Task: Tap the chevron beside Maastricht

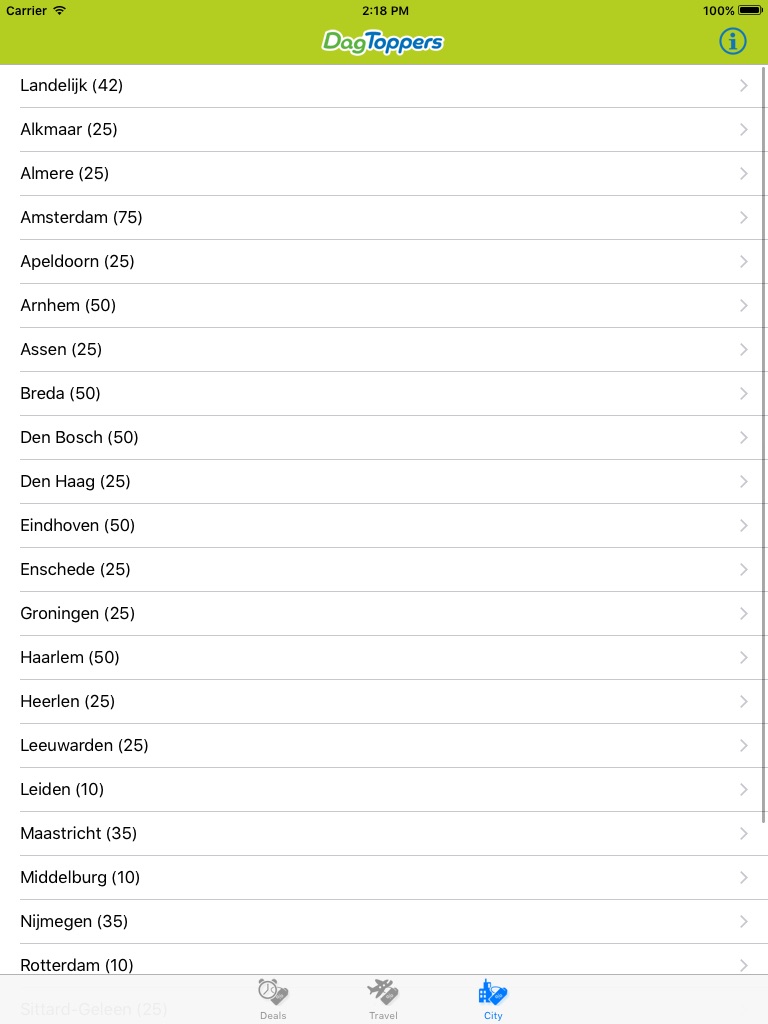Action: tap(743, 834)
